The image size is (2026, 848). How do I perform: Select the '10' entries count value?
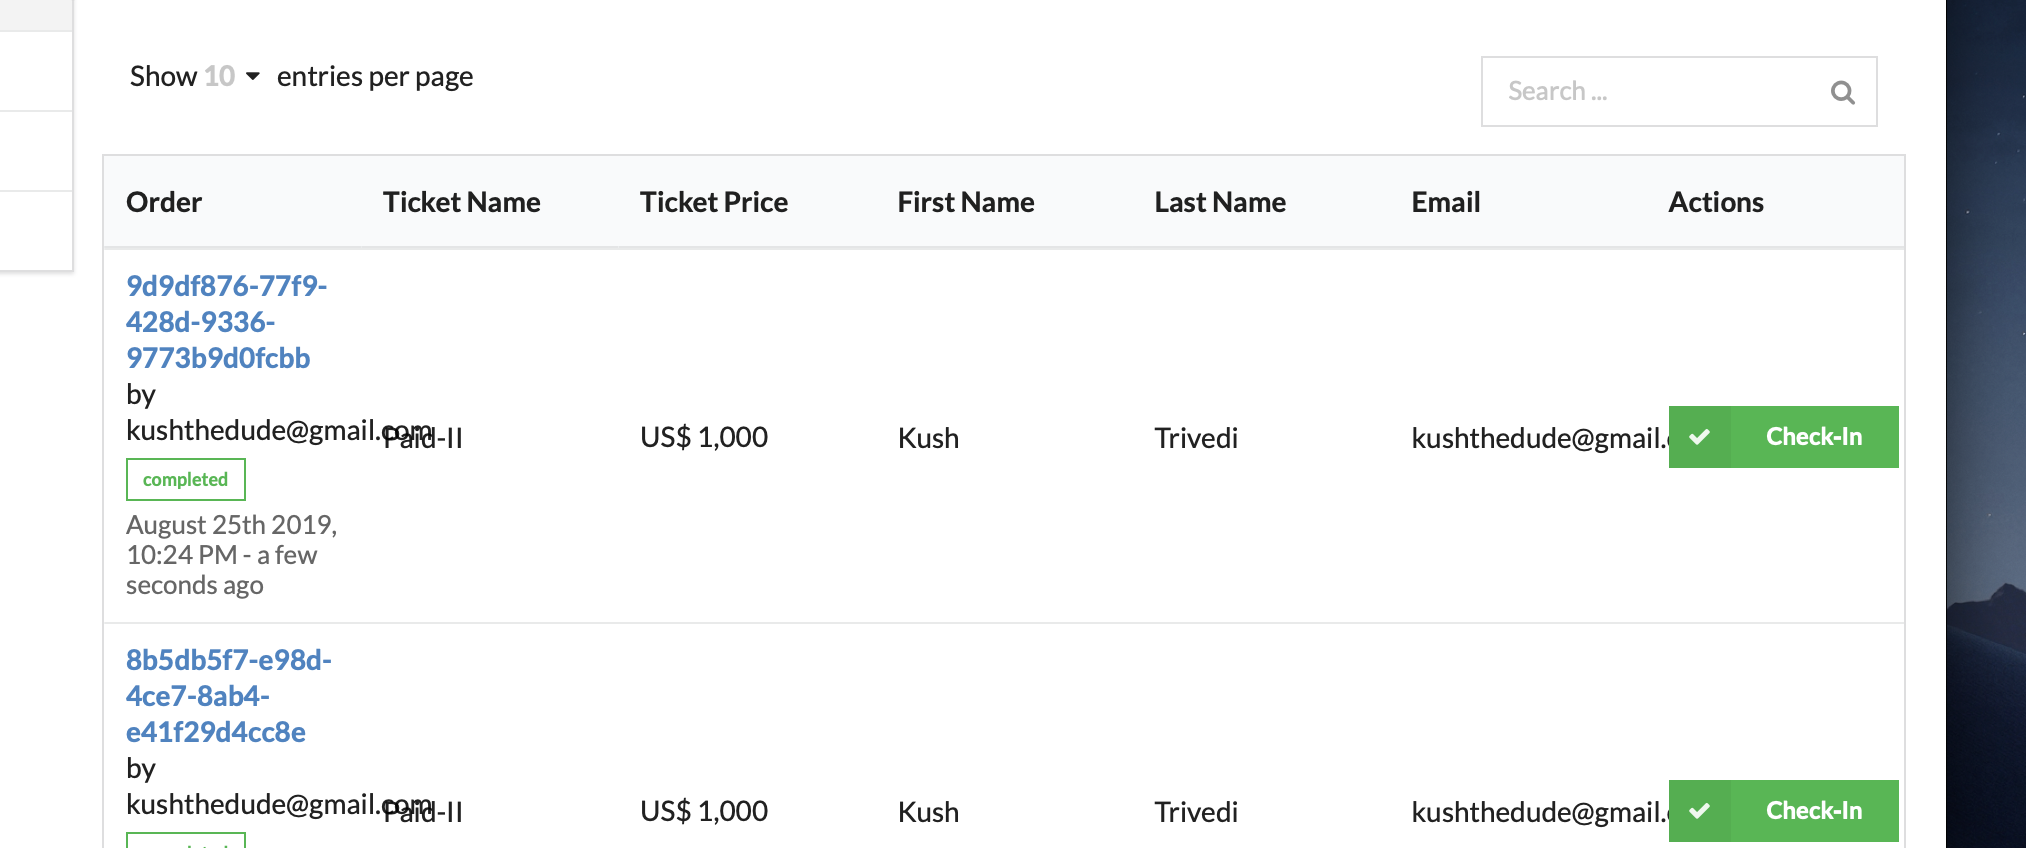coord(219,77)
